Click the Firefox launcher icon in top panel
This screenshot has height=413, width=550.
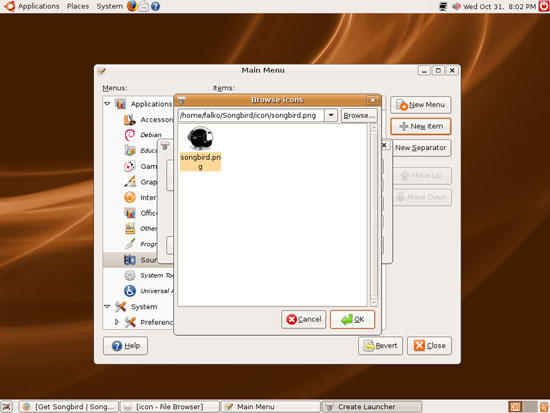pos(132,6)
